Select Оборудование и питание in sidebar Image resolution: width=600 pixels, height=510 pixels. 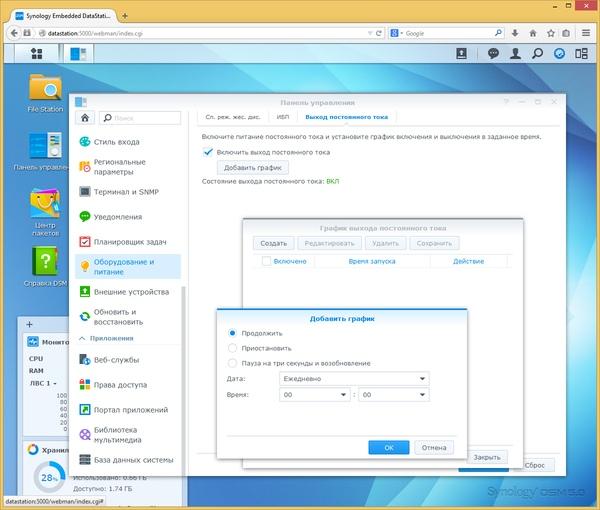pyautogui.click(x=128, y=267)
